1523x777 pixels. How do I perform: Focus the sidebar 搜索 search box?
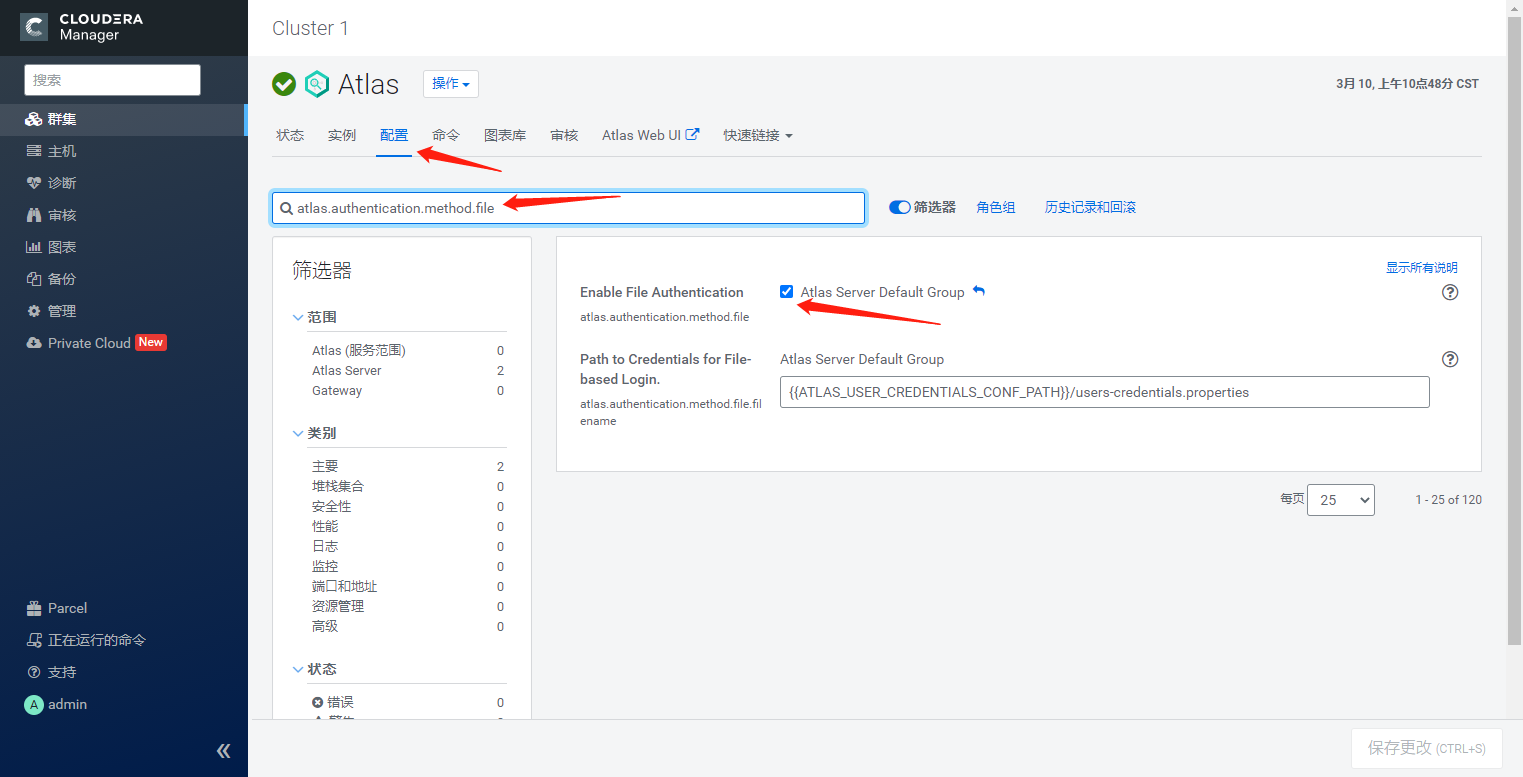point(113,80)
